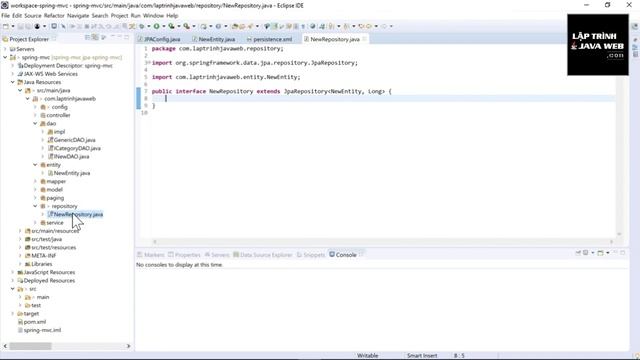Image resolution: width=640 pixels, height=360 pixels.
Task: Switch to the Servers tab in bottom panel
Action: click(217, 255)
